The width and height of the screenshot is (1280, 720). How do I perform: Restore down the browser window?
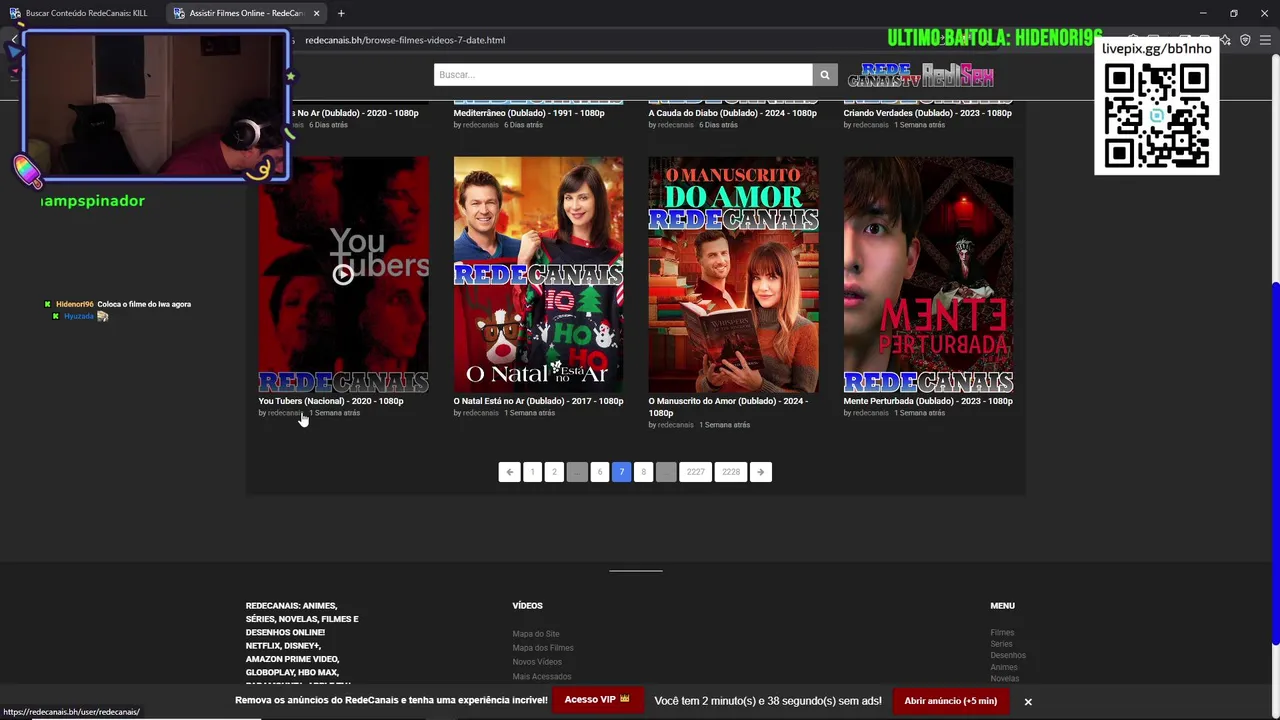[1234, 13]
